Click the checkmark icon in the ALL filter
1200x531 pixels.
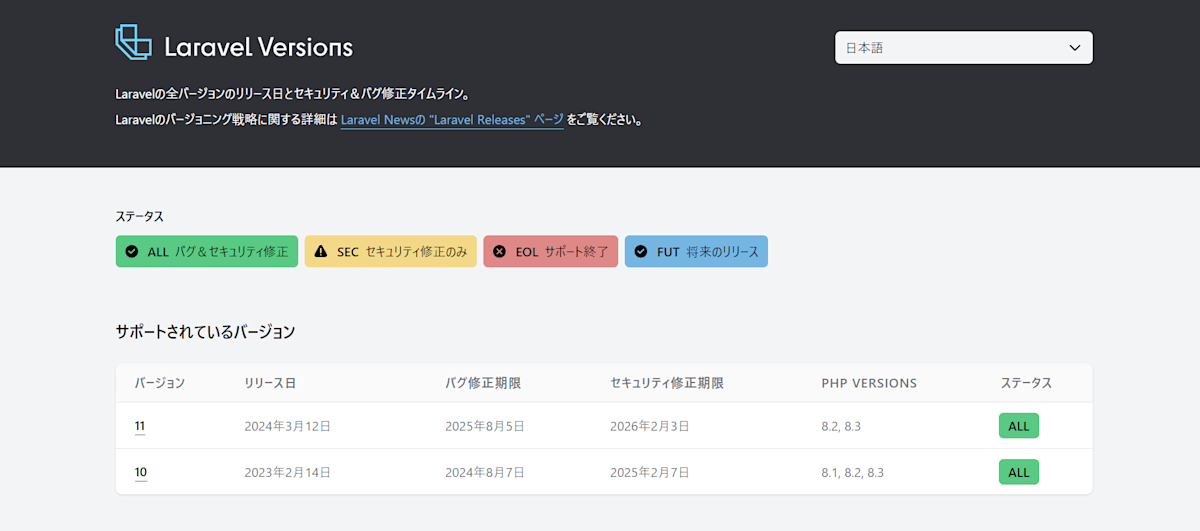click(x=132, y=252)
